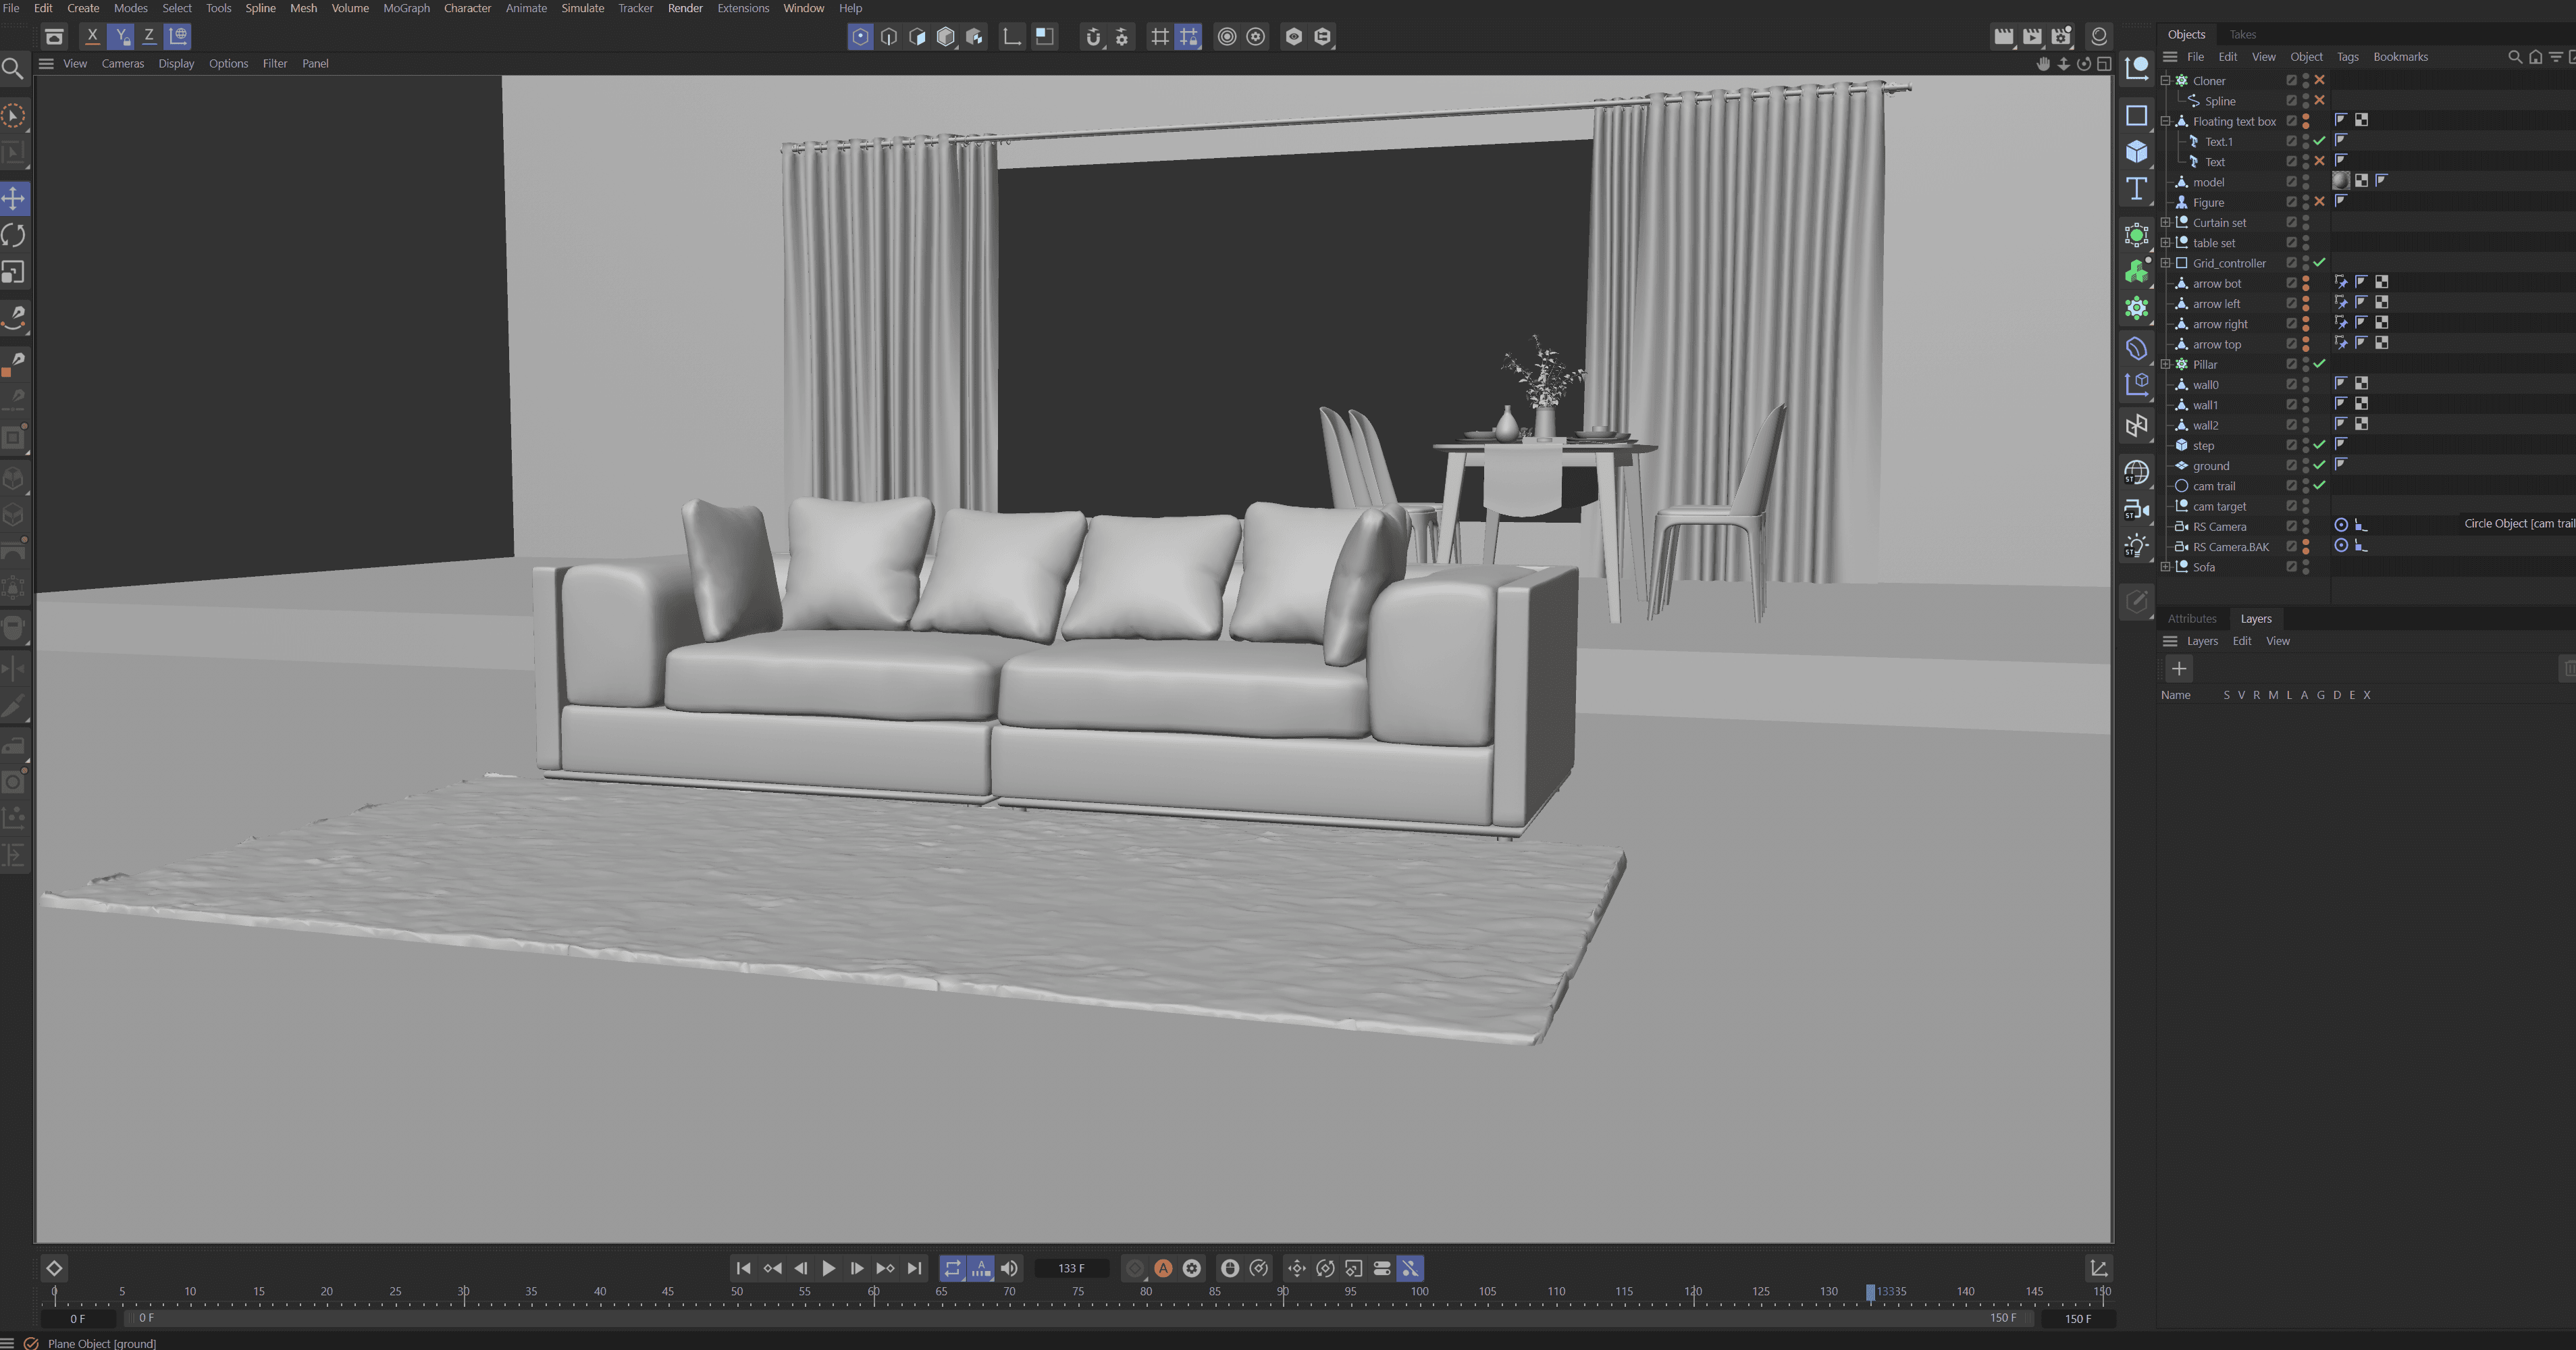Click the Text spline tool icon
This screenshot has height=1350, width=2576.
pyautogui.click(x=2137, y=189)
